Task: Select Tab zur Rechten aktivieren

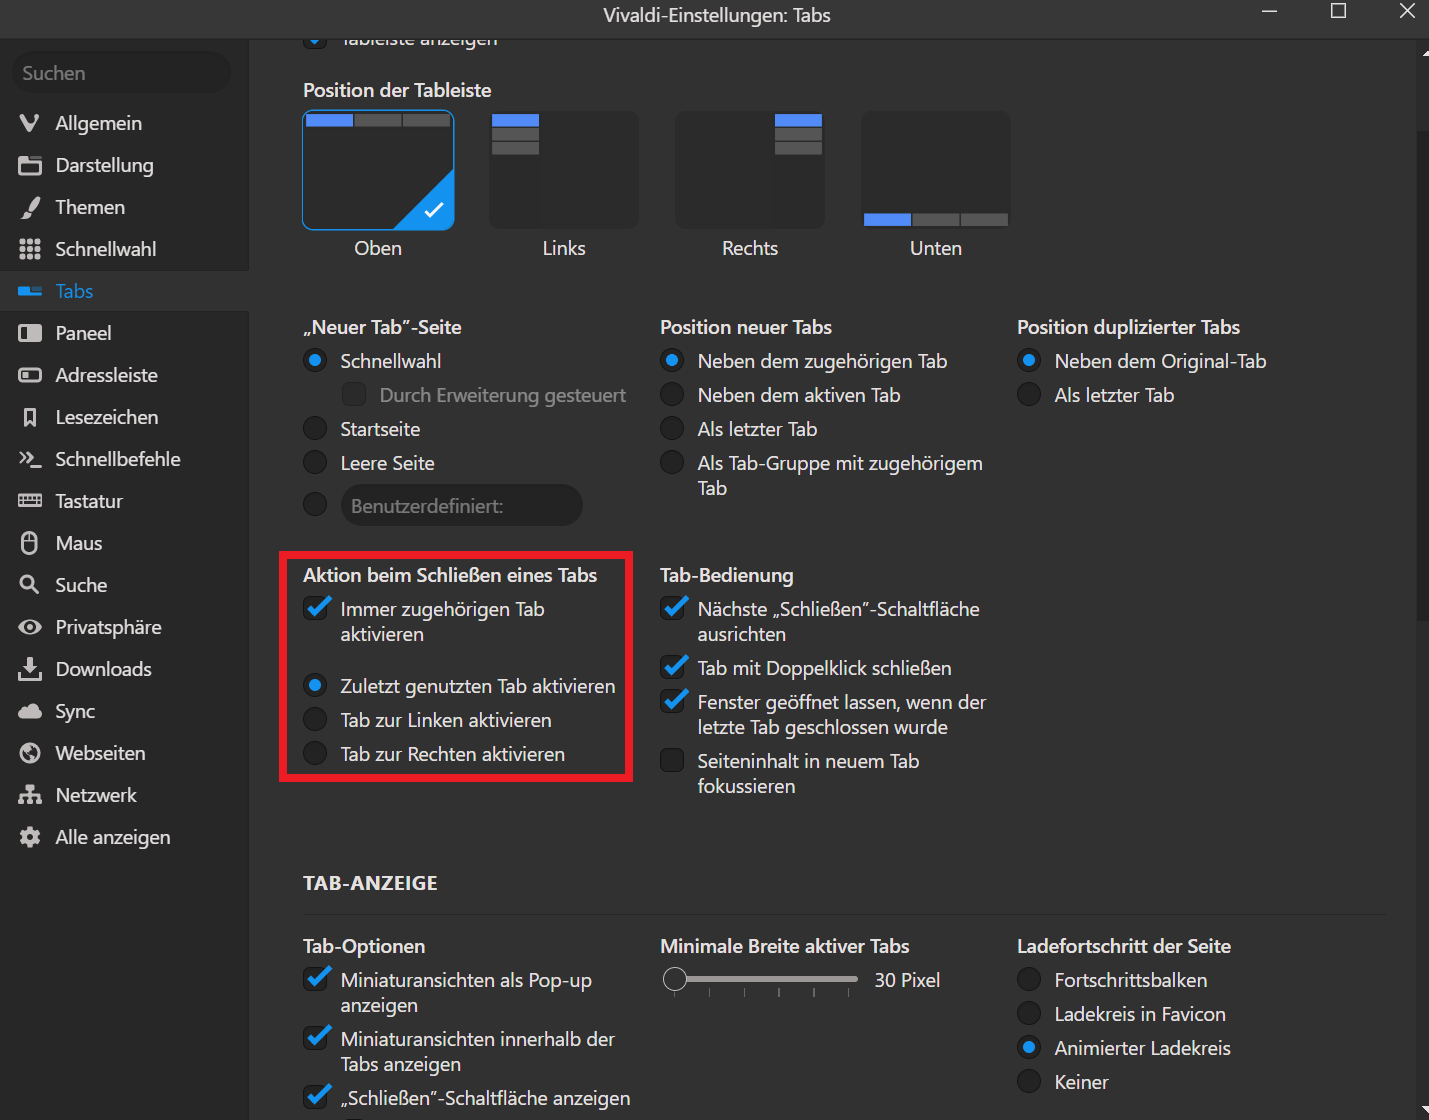Action: click(315, 754)
